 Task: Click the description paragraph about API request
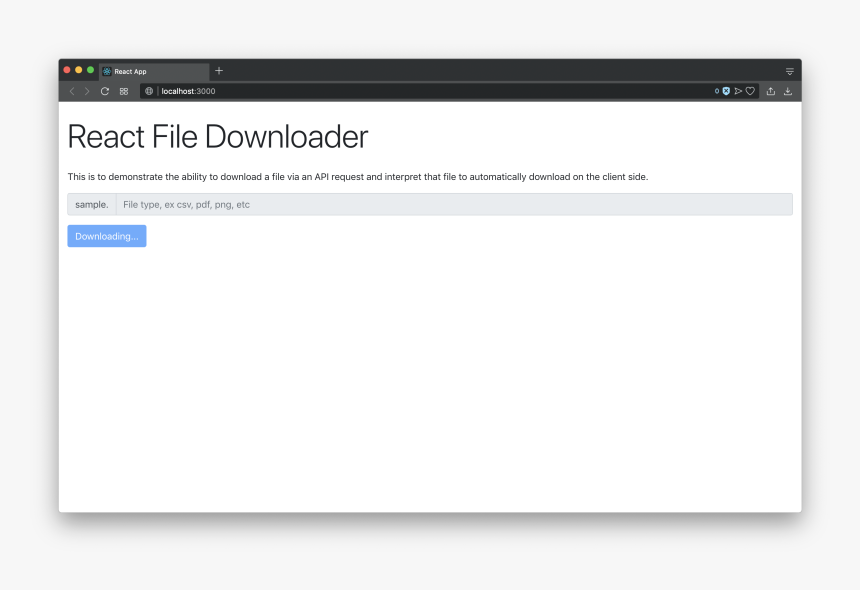(x=358, y=177)
